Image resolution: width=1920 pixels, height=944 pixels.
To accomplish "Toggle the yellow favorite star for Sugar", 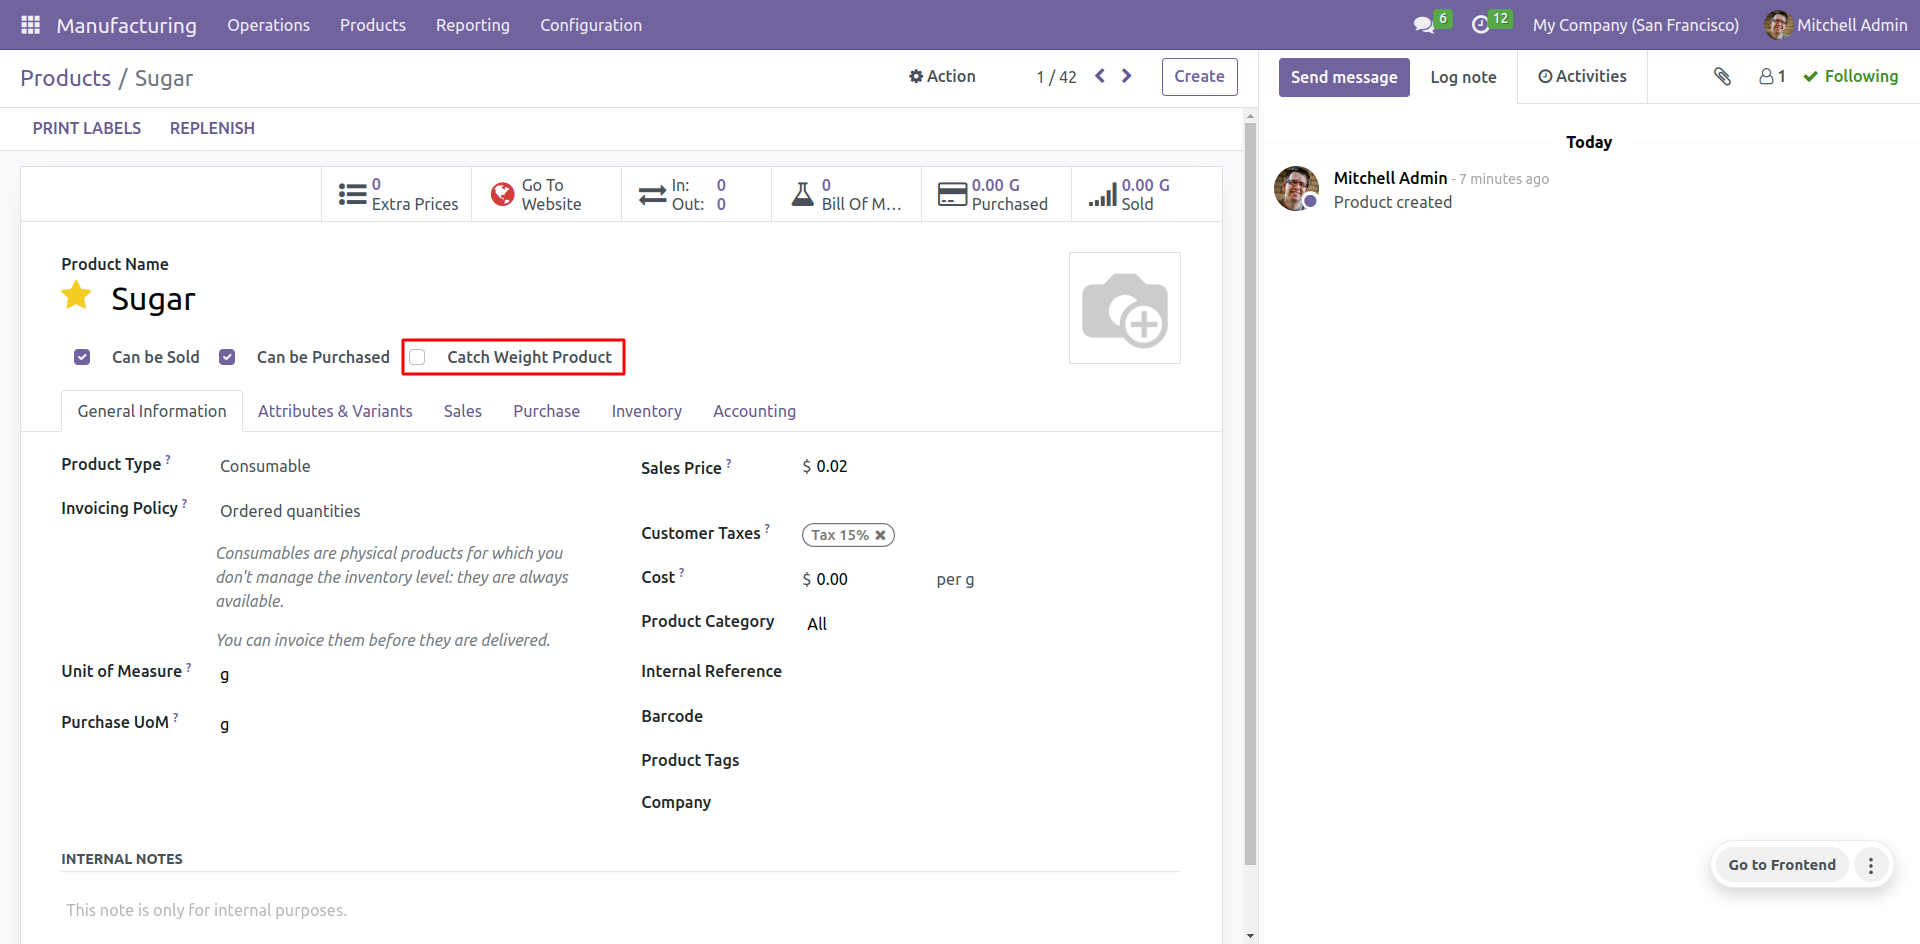I will click(x=77, y=297).
